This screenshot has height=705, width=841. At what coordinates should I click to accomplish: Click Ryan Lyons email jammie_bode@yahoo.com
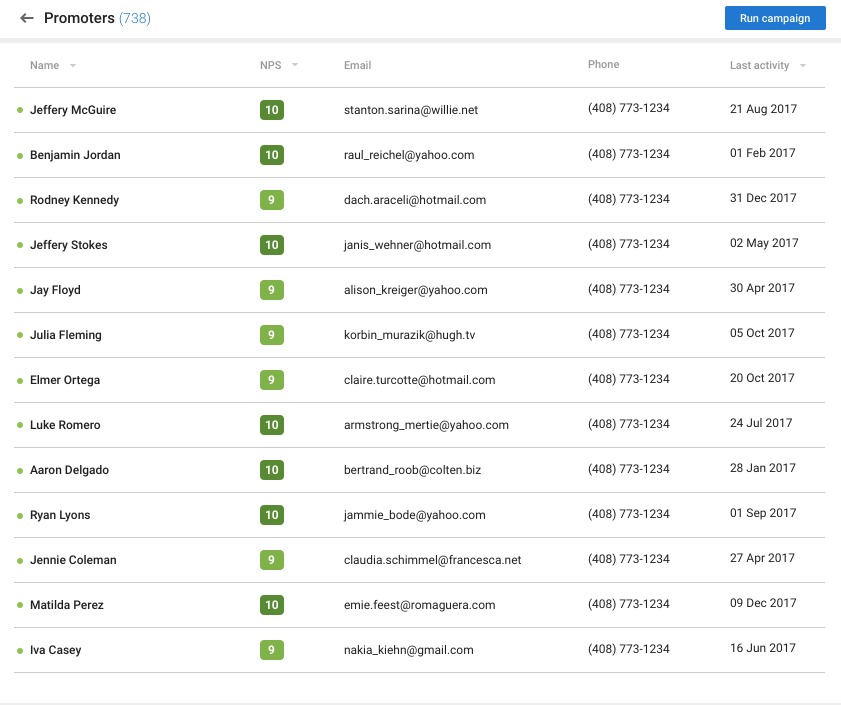[414, 515]
